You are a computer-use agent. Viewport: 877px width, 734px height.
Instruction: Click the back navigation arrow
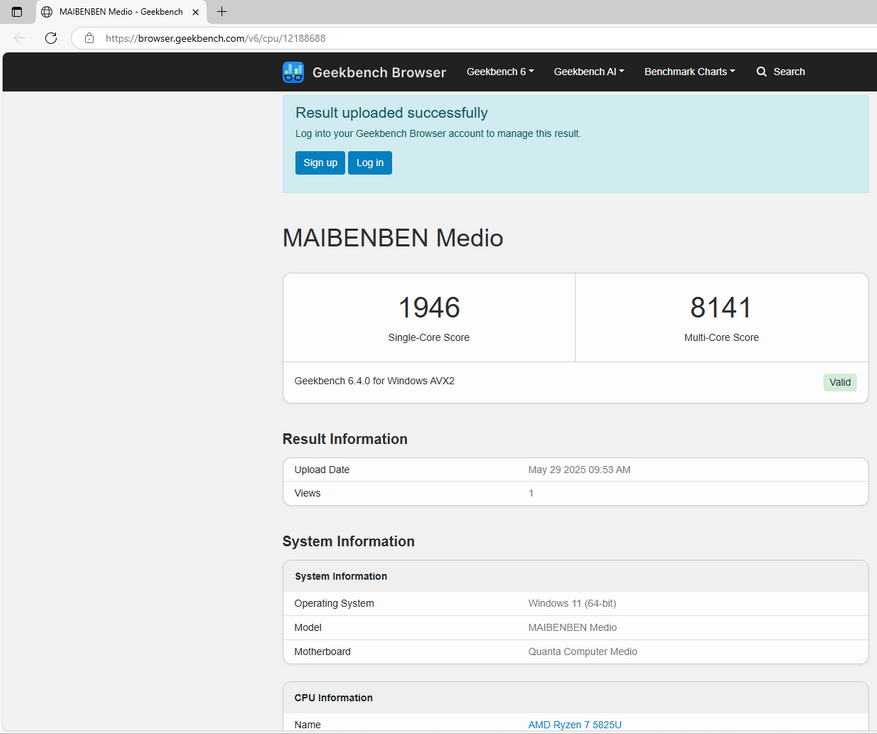[20, 38]
